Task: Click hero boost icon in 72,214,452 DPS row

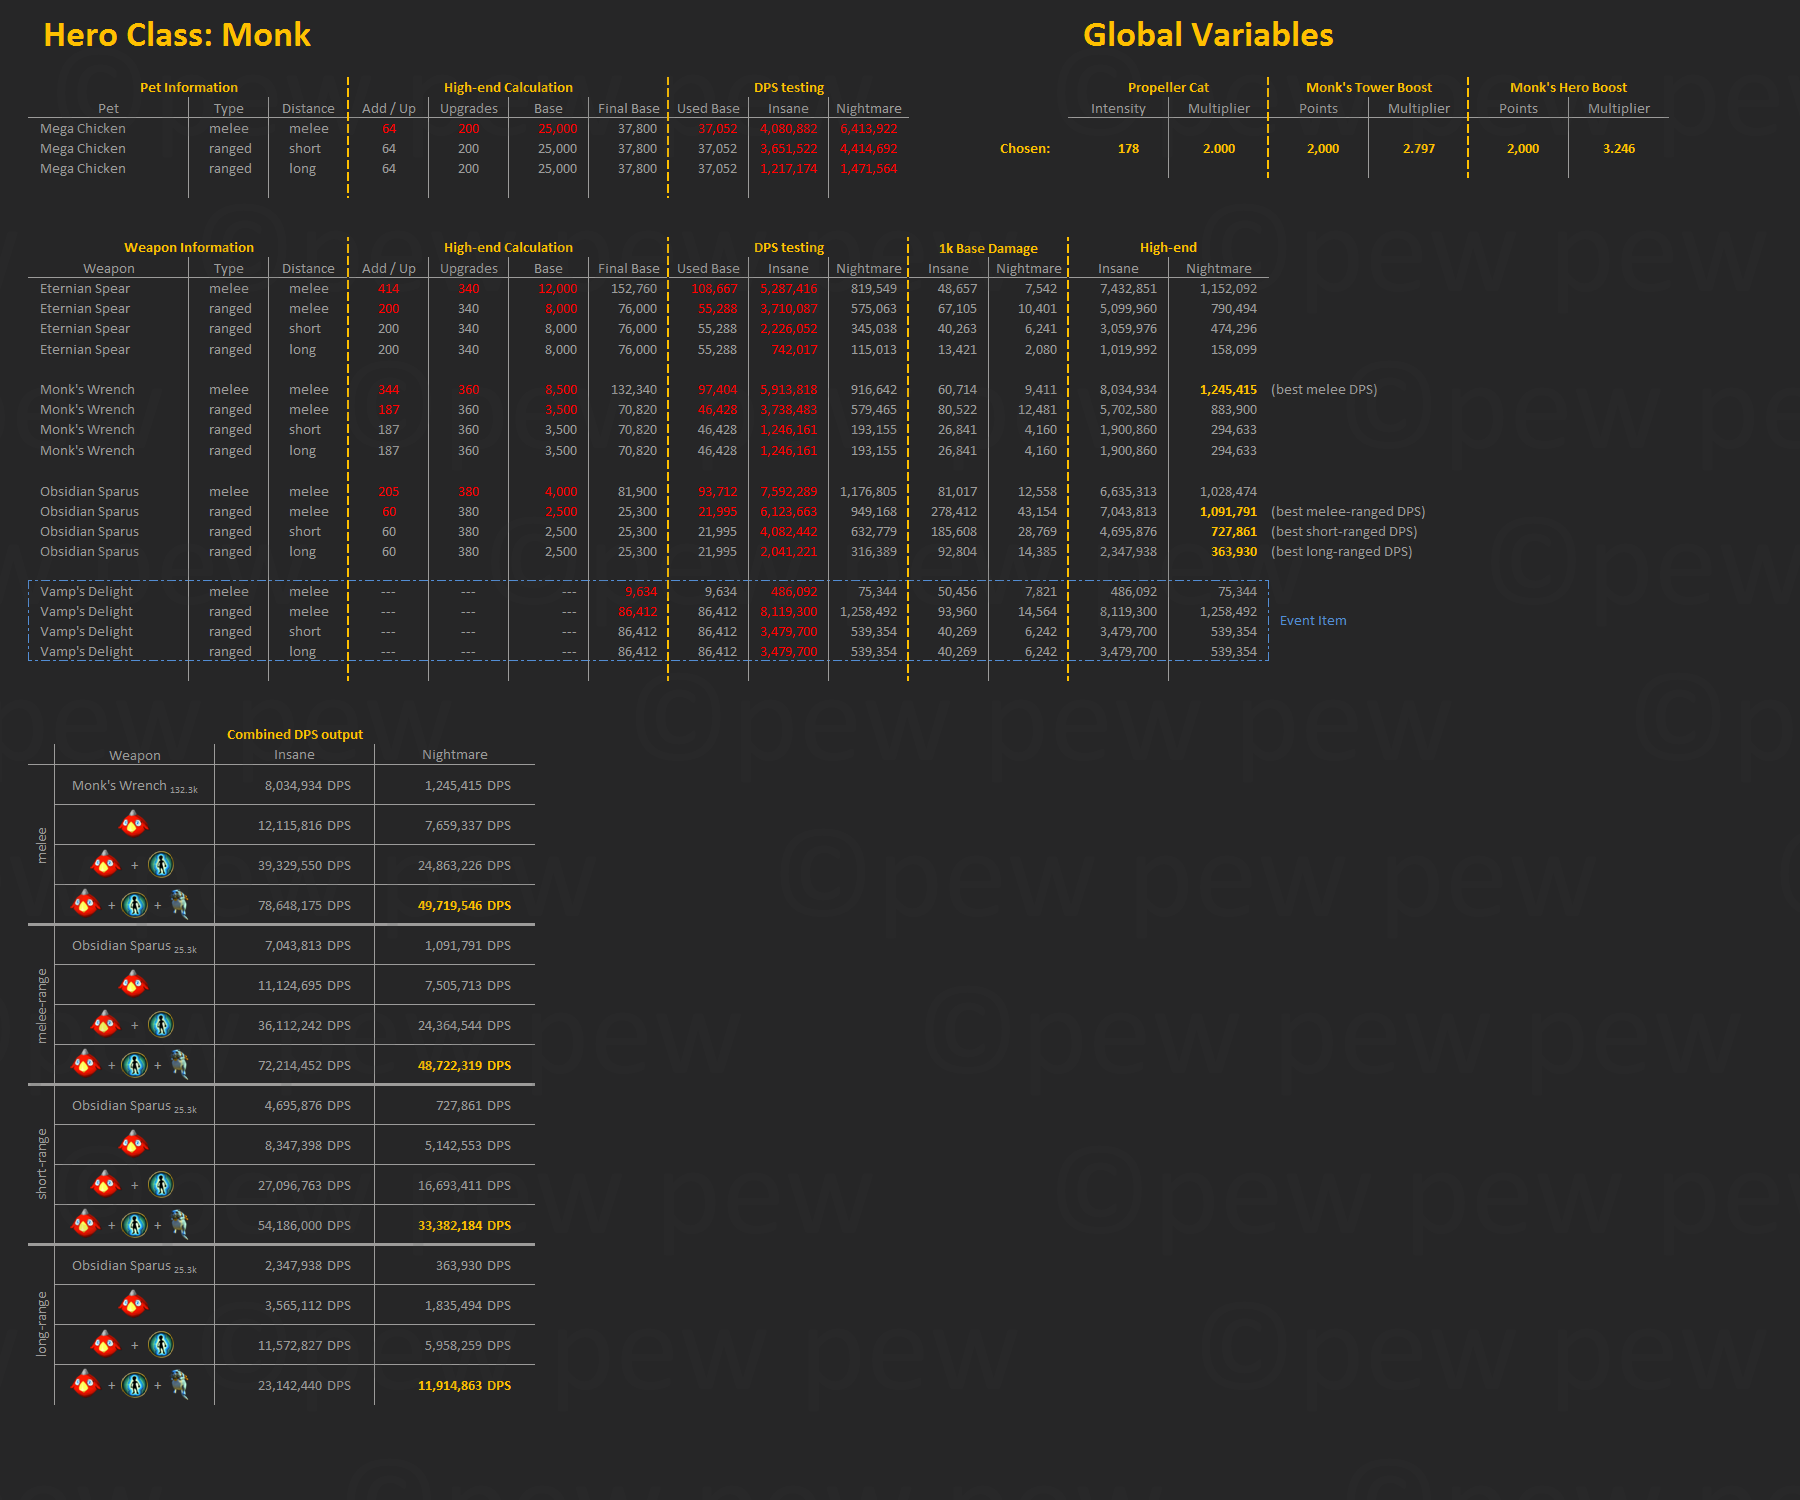Action: click(x=134, y=1065)
